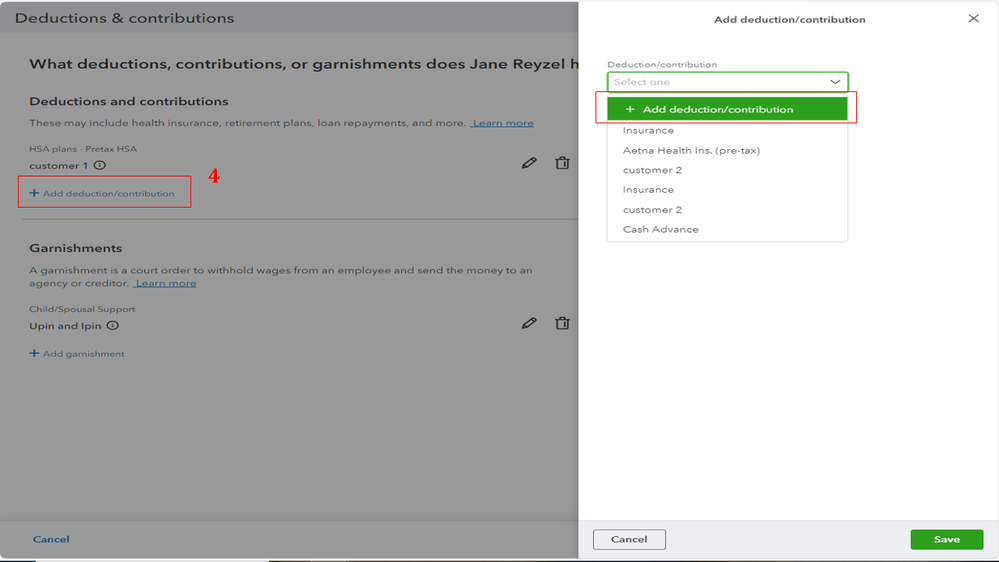The width and height of the screenshot is (999, 562).
Task: Click the Add garnishment link
Action: click(x=77, y=354)
